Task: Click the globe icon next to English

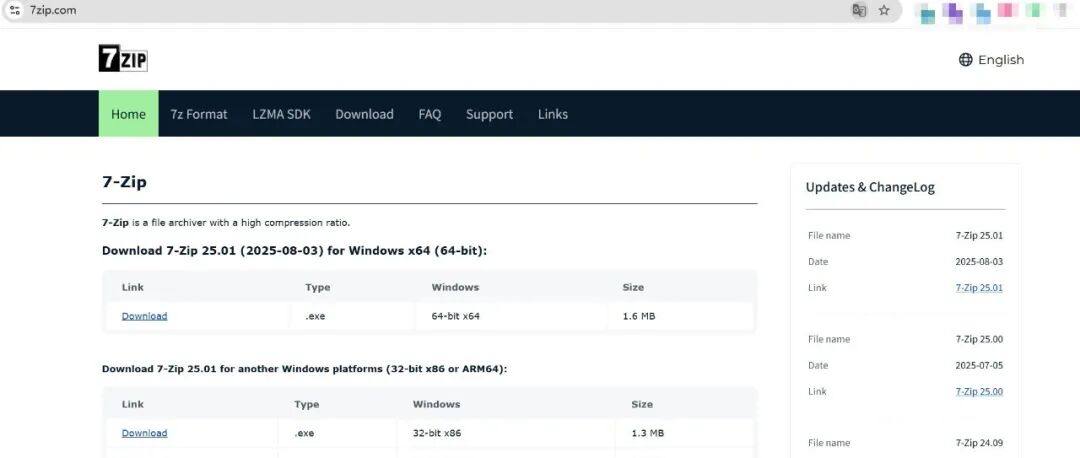Action: tap(966, 60)
